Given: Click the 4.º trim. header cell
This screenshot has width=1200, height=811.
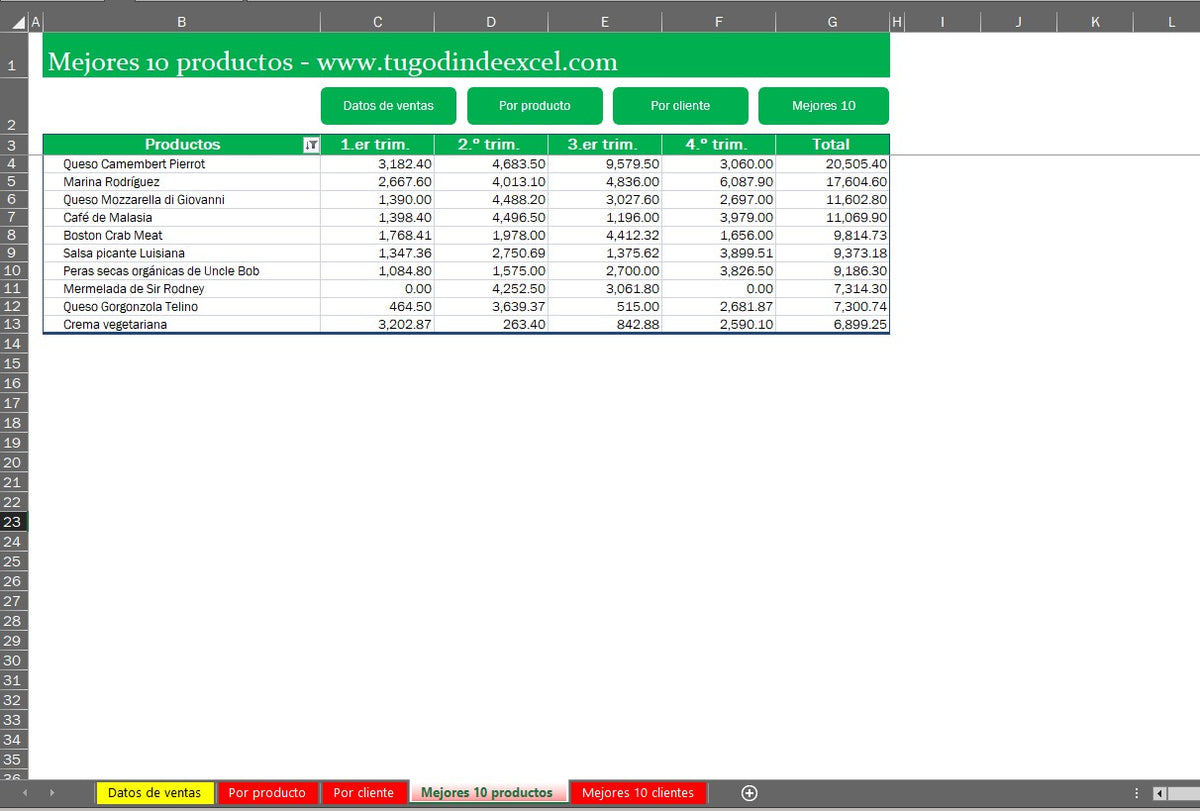Looking at the screenshot, I should point(718,144).
